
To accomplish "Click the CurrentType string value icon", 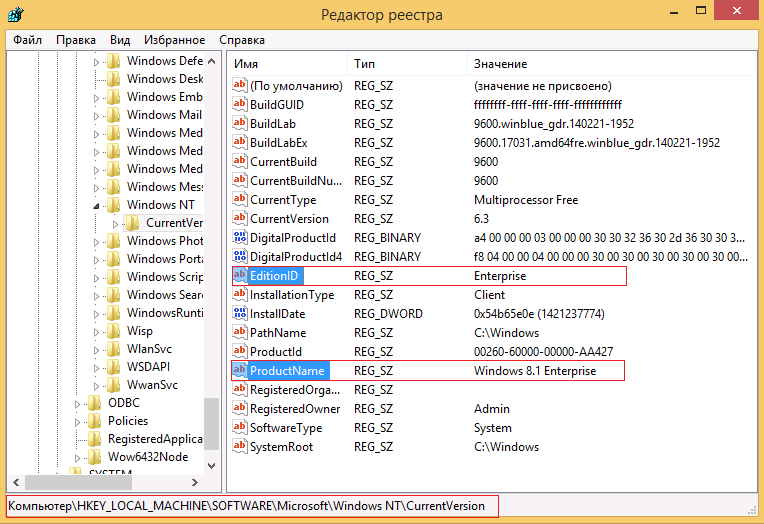I will (x=239, y=199).
